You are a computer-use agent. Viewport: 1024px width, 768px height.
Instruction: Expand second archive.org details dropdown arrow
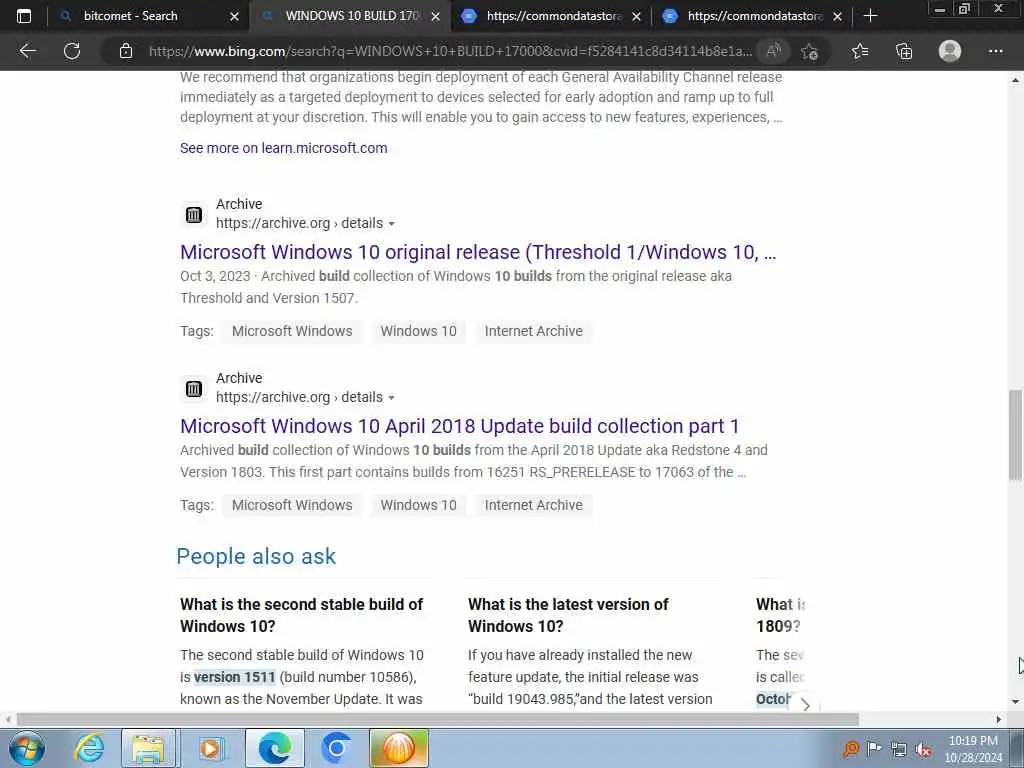point(391,398)
